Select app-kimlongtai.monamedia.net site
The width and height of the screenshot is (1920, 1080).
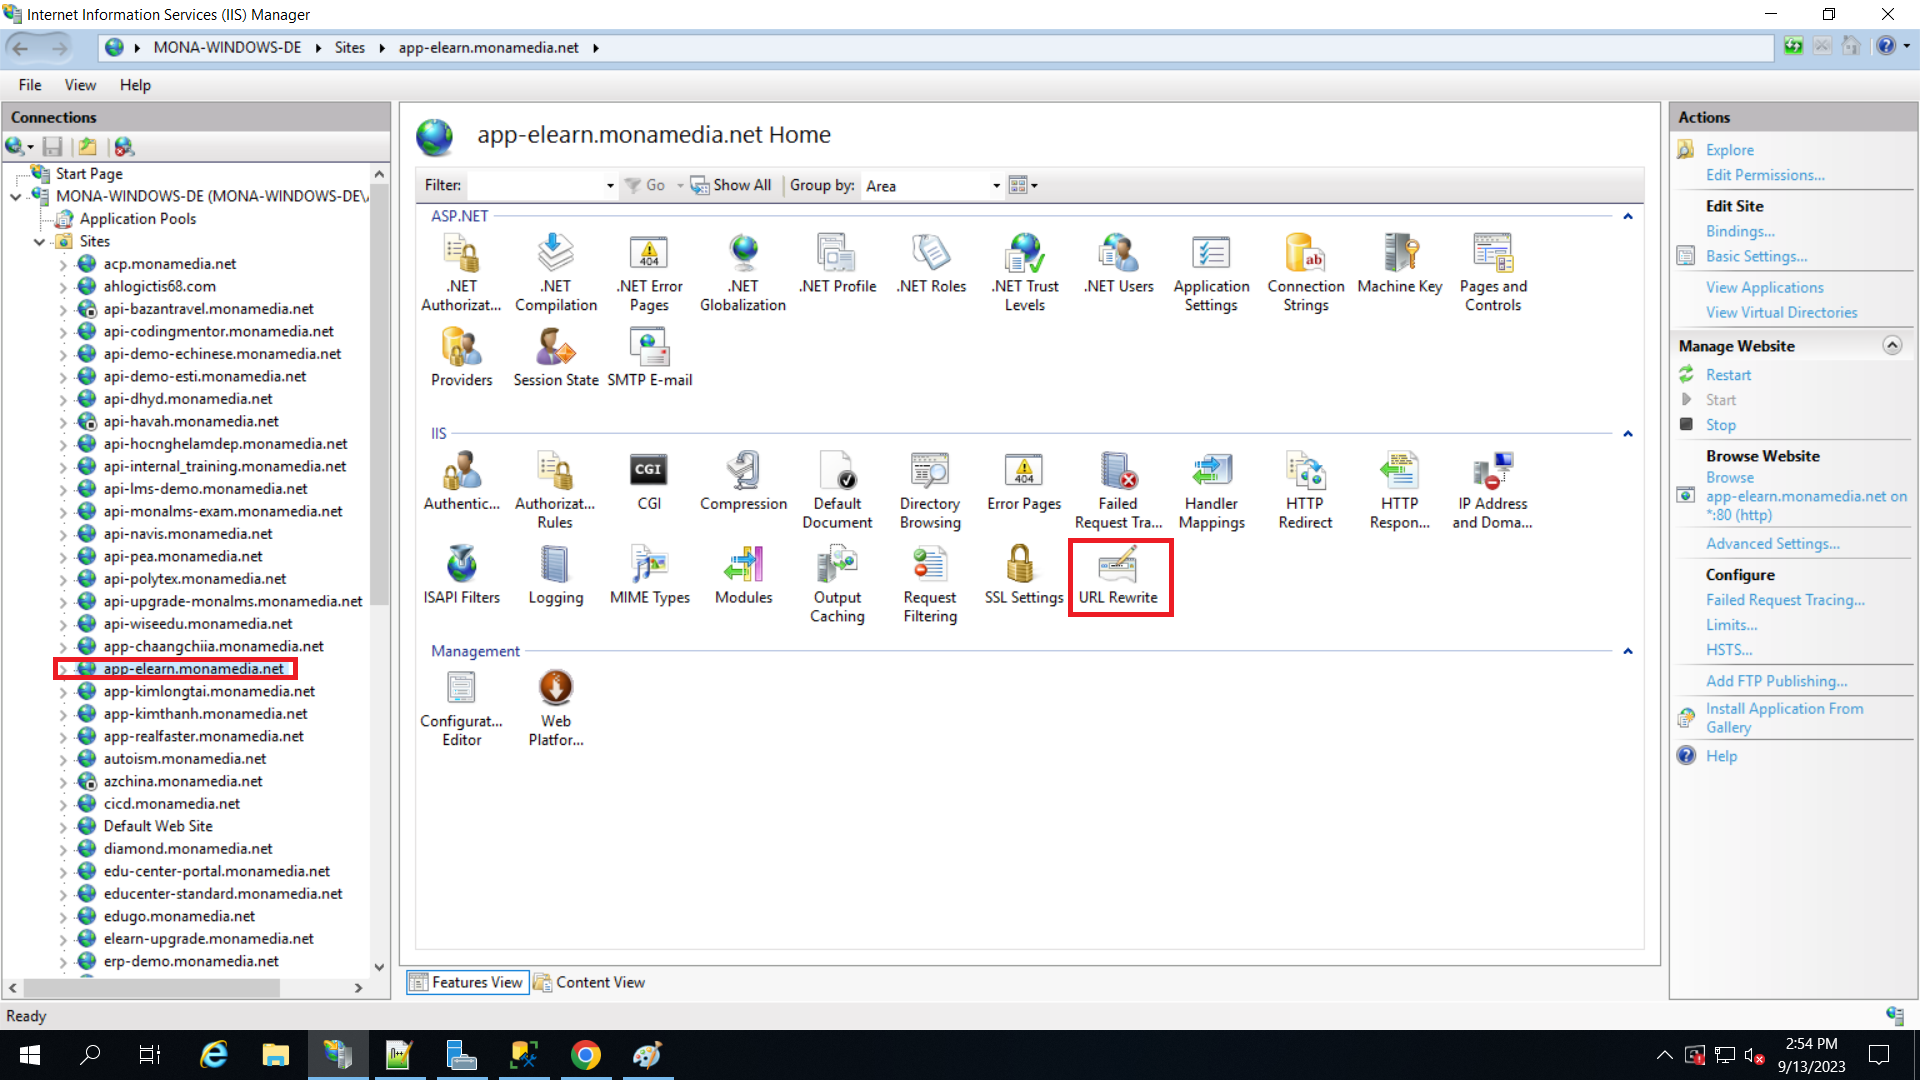pos(209,691)
